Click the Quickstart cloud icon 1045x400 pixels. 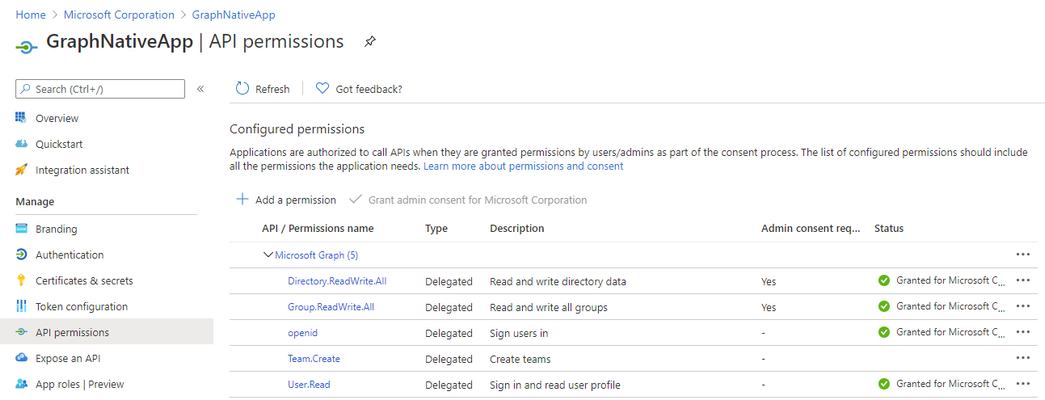pos(21,144)
